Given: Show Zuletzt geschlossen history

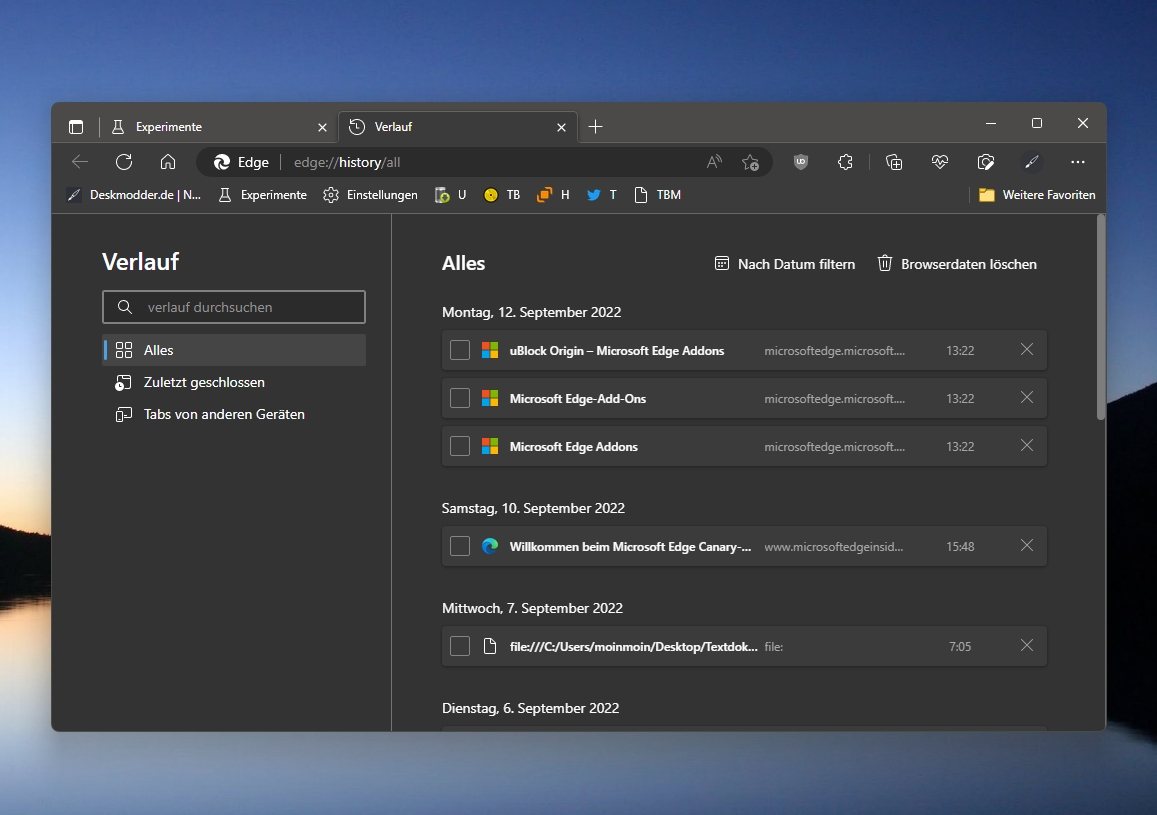Looking at the screenshot, I should click(x=235, y=382).
